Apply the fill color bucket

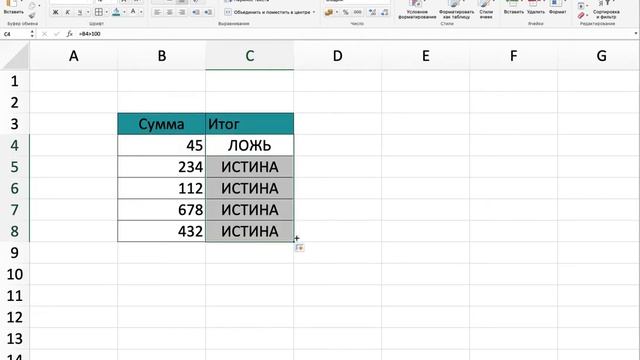click(x=116, y=12)
